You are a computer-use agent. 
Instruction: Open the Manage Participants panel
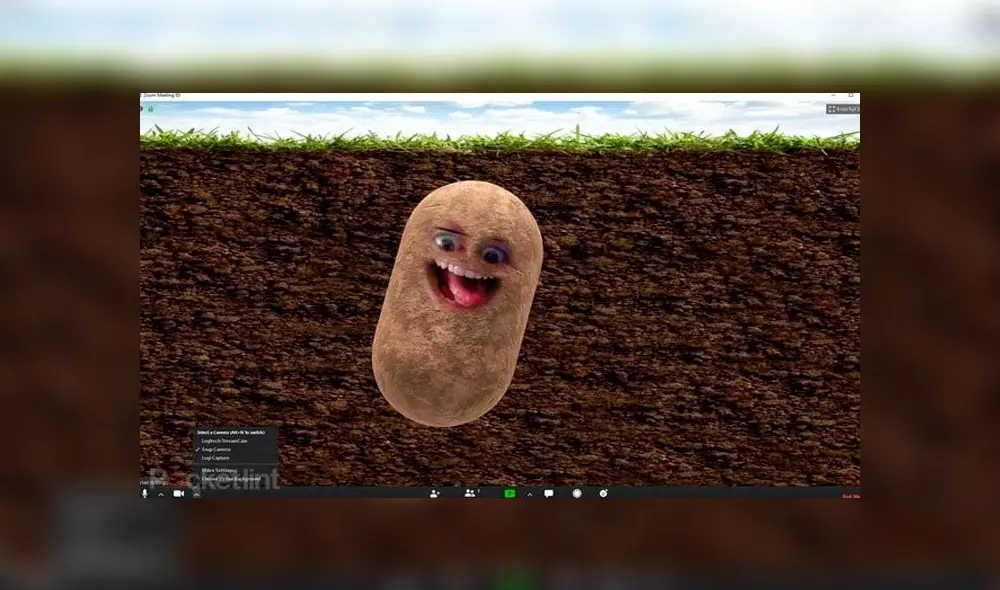(469, 494)
